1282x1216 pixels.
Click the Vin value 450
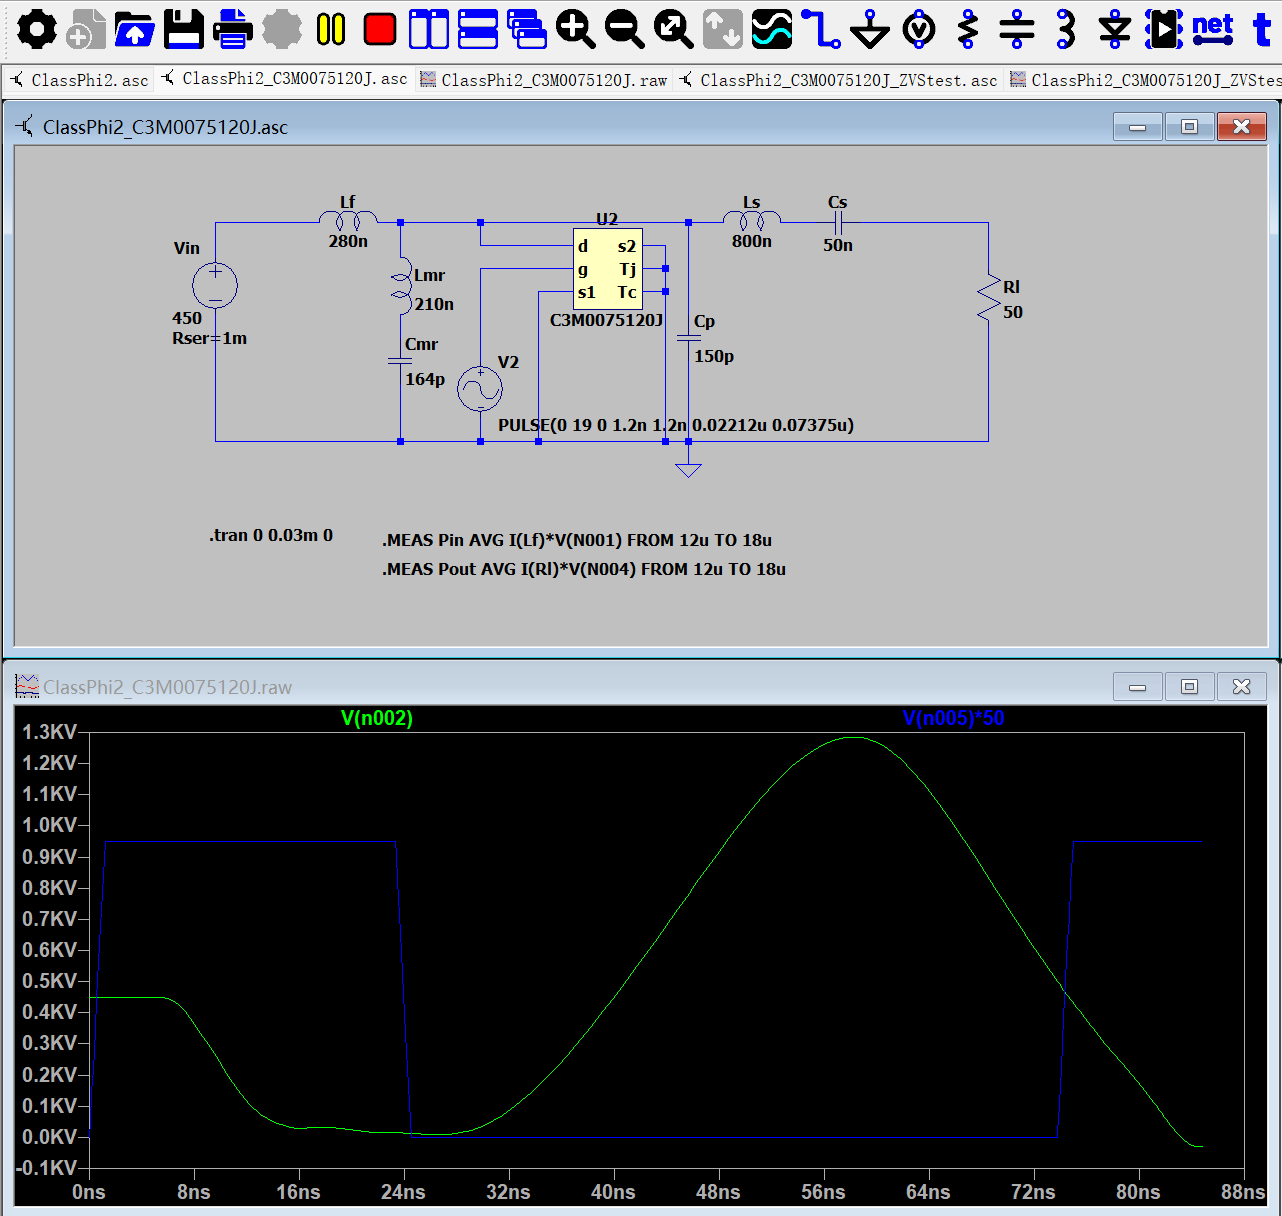click(187, 318)
